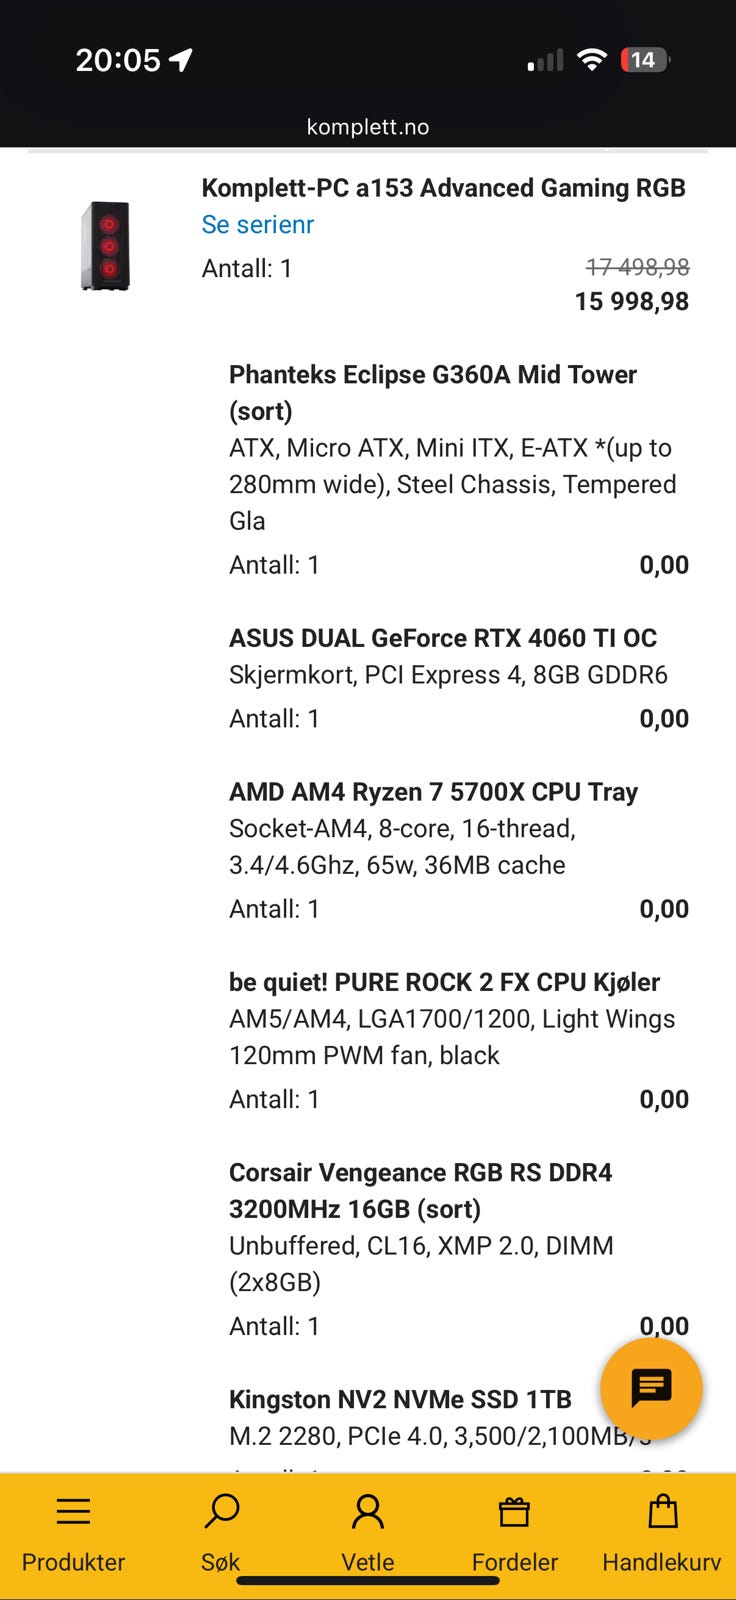Open Komplett-PC a153 Advanced Gaming RGB title
This screenshot has width=736, height=1600.
tap(443, 188)
